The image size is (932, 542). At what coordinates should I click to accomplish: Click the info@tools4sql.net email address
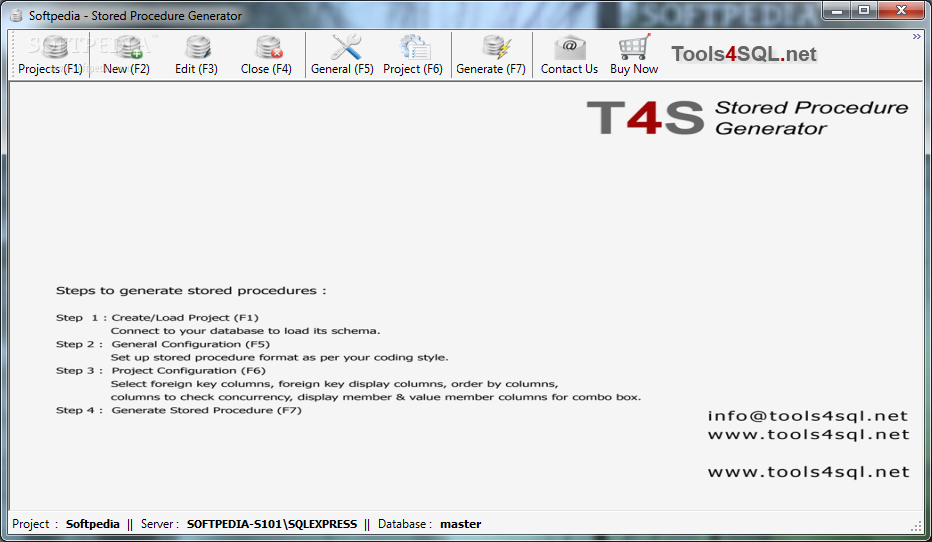point(808,415)
